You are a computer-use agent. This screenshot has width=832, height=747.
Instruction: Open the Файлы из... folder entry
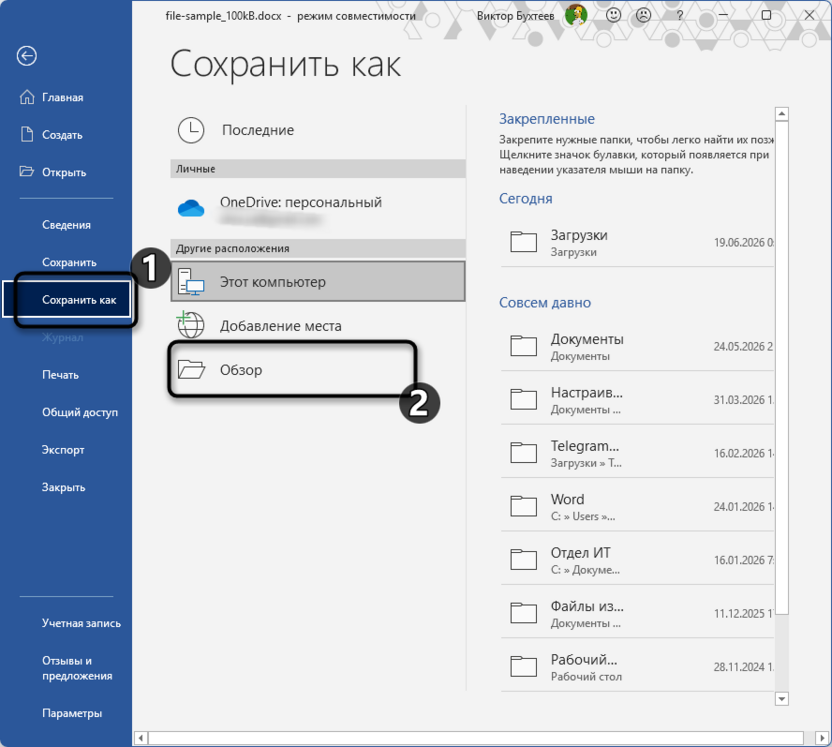coord(637,613)
